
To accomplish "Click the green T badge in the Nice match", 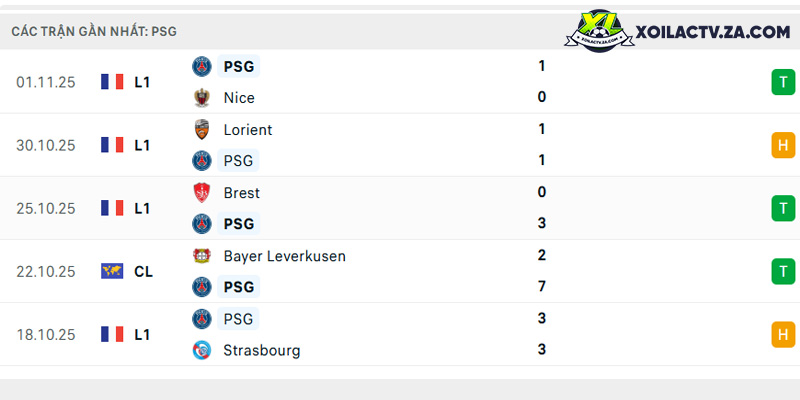I will 783,82.
